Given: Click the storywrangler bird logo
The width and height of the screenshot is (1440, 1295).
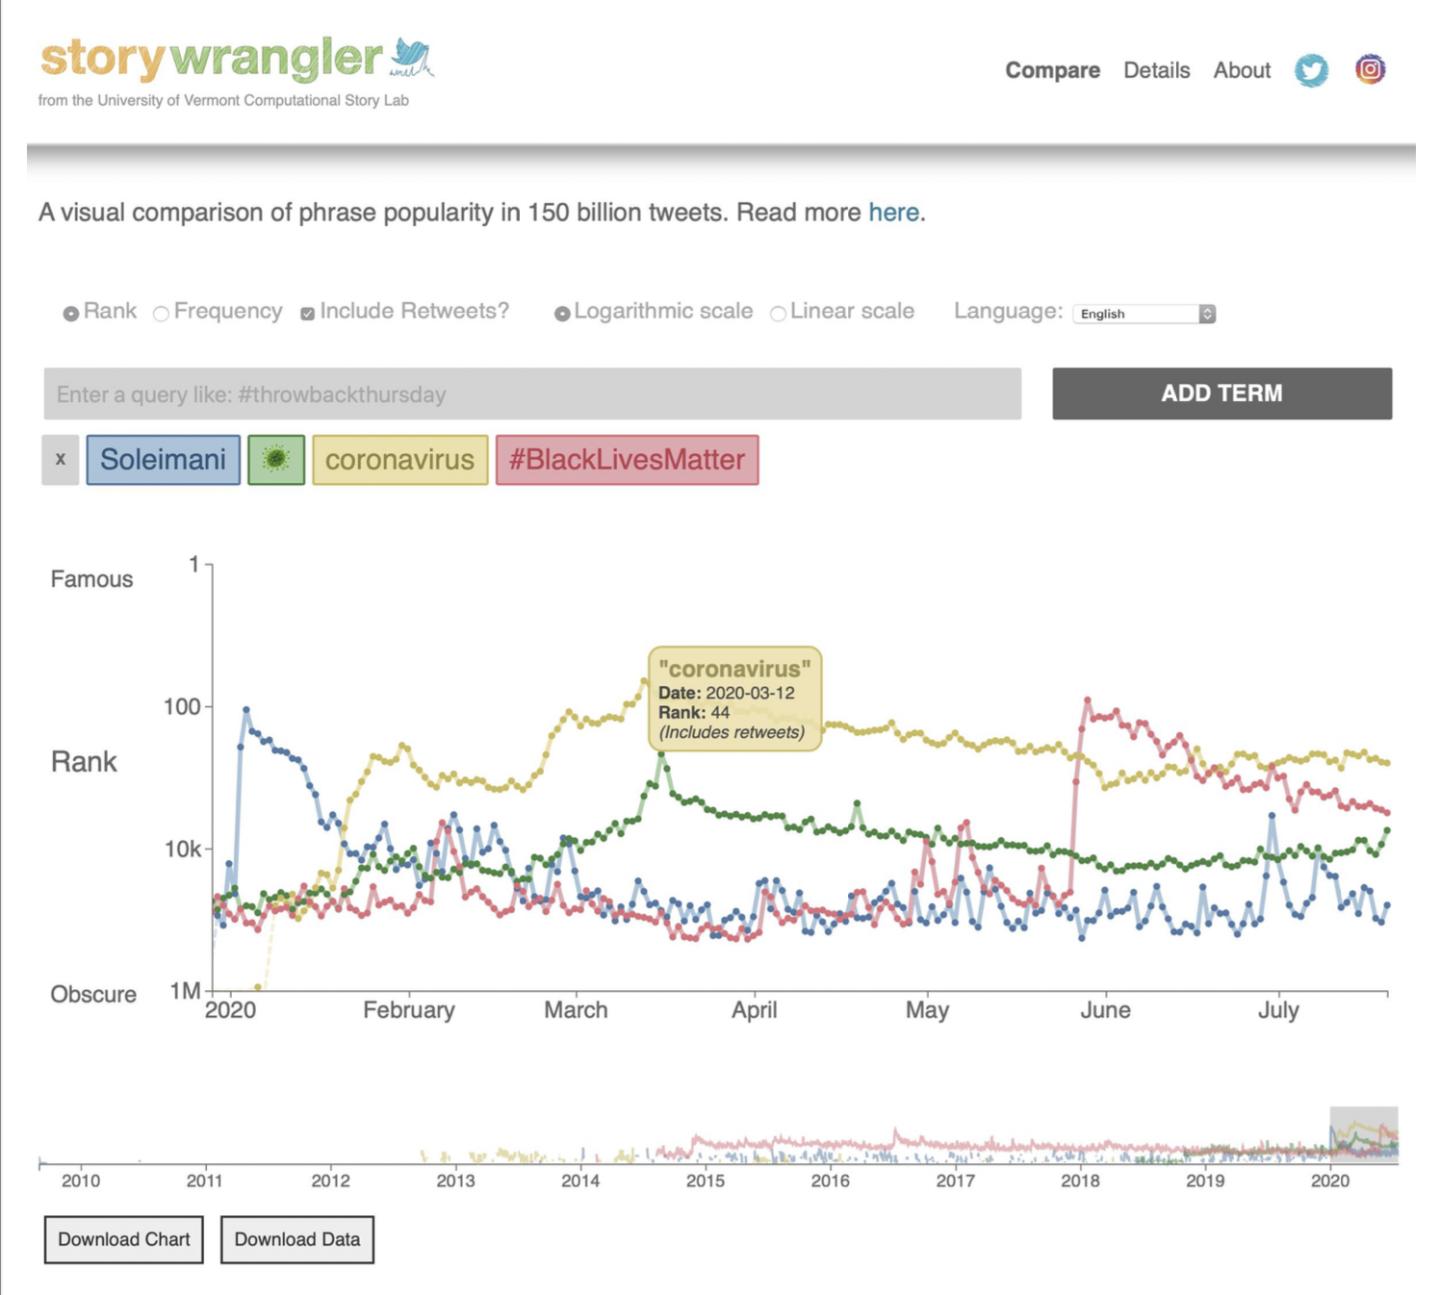Looking at the screenshot, I should [411, 58].
